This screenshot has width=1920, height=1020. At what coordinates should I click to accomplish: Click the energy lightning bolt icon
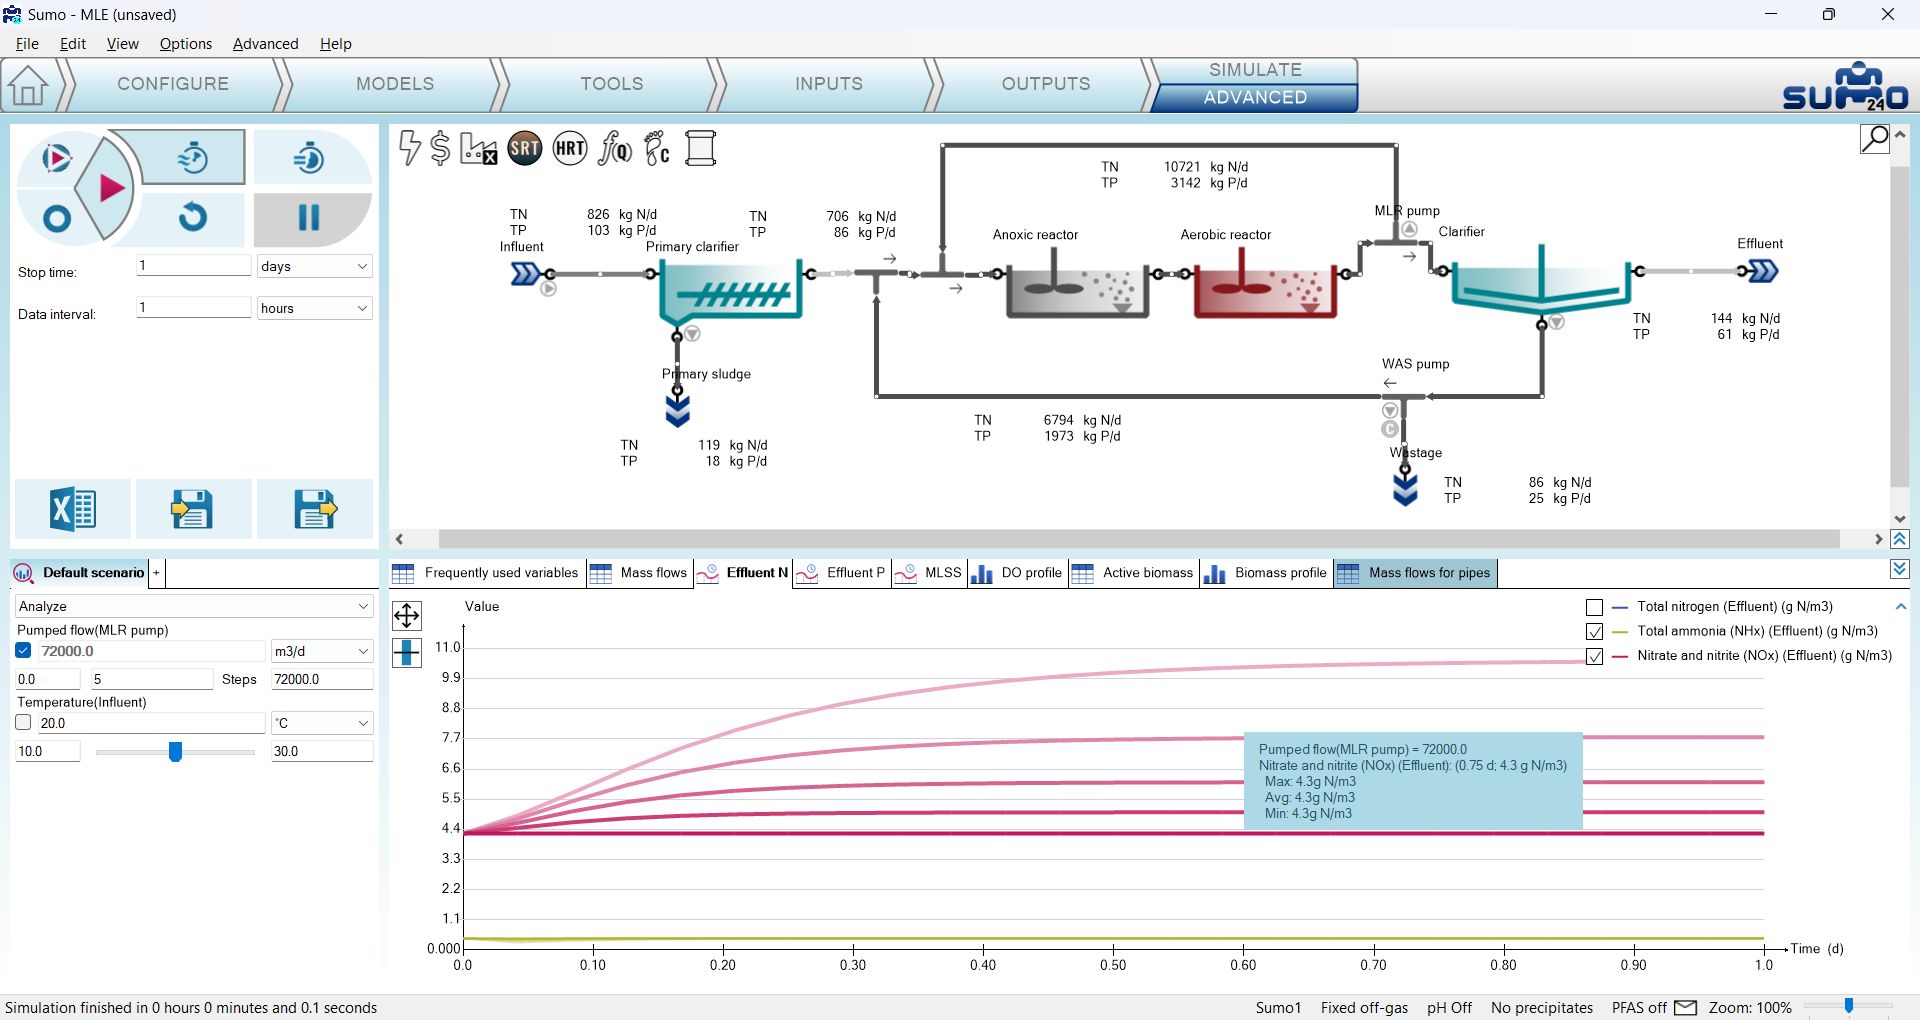409,148
